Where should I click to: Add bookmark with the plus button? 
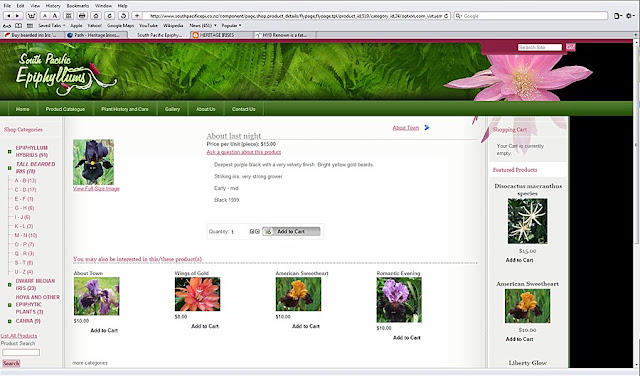[137, 16]
